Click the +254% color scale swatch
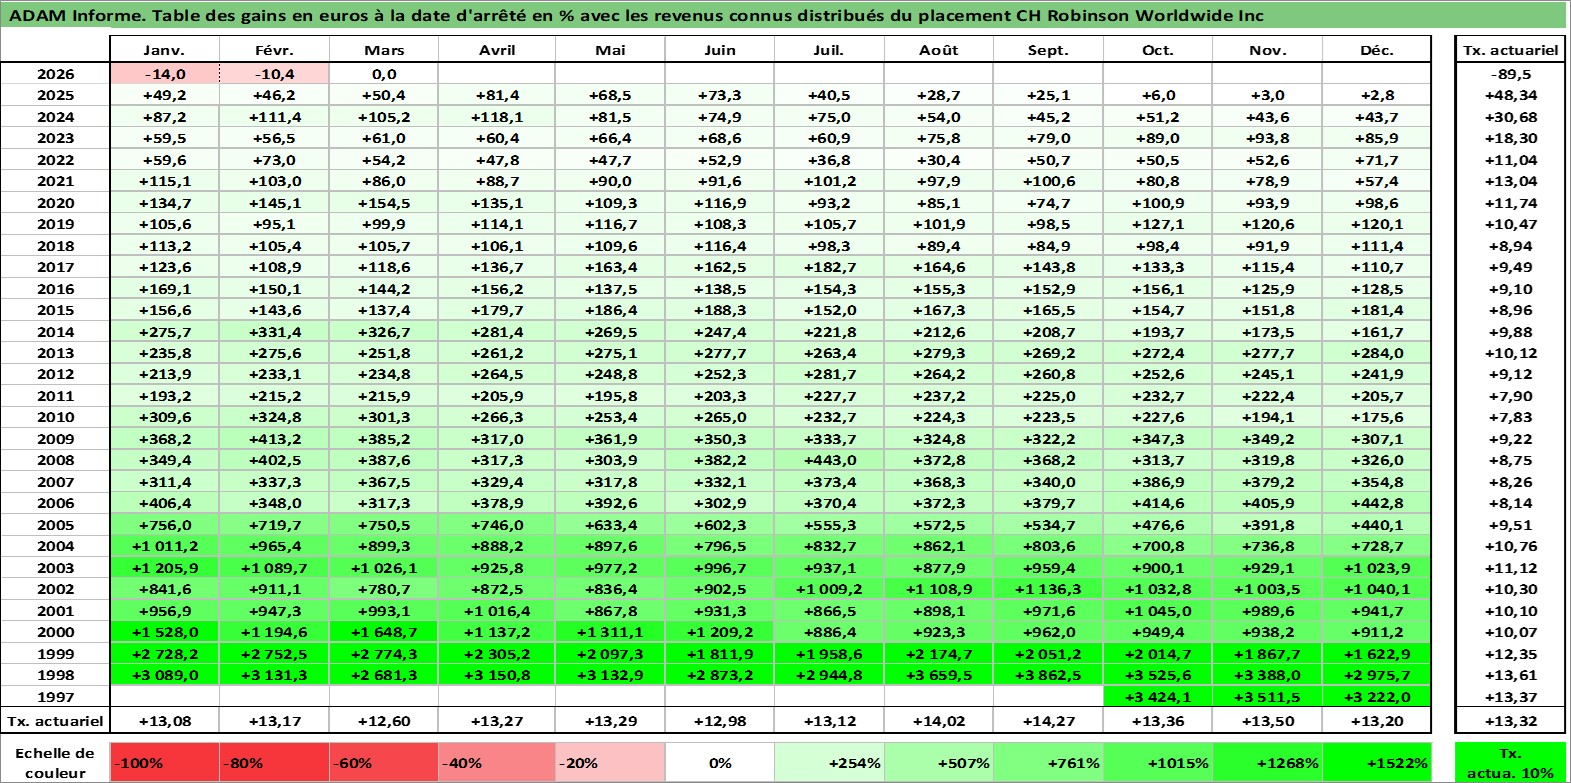 (829, 762)
